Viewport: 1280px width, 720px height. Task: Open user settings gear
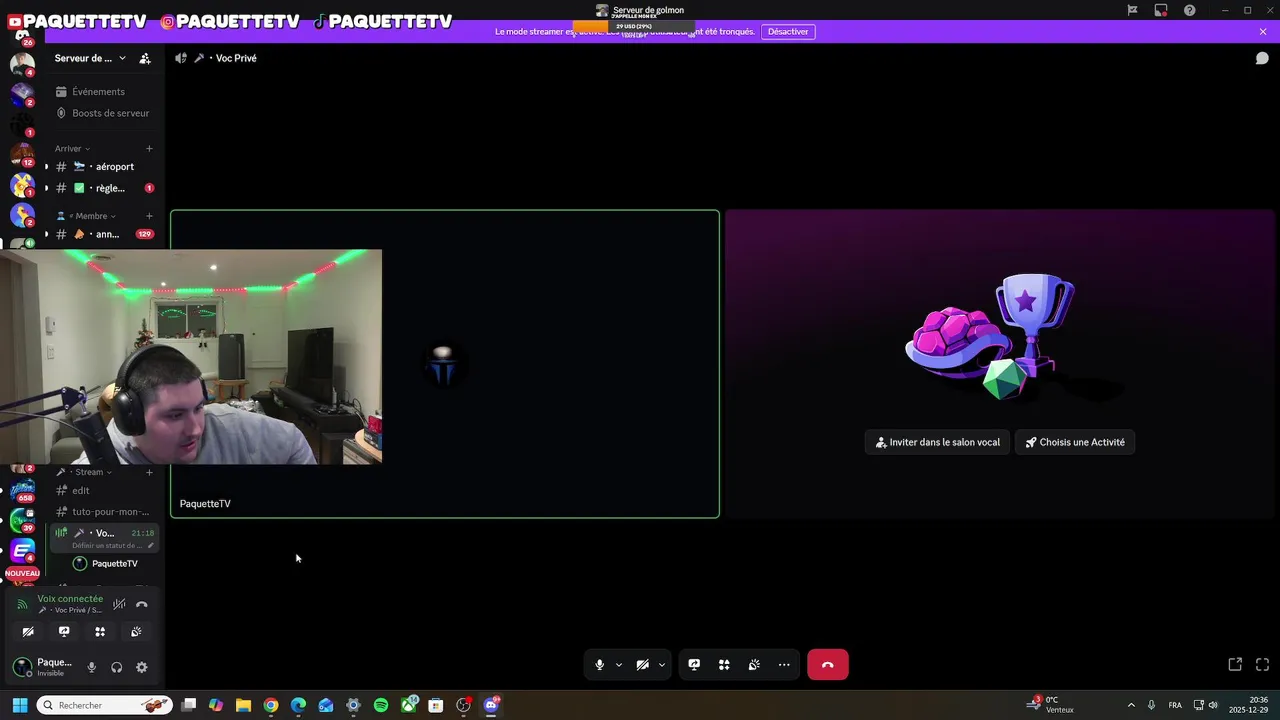pyautogui.click(x=142, y=668)
